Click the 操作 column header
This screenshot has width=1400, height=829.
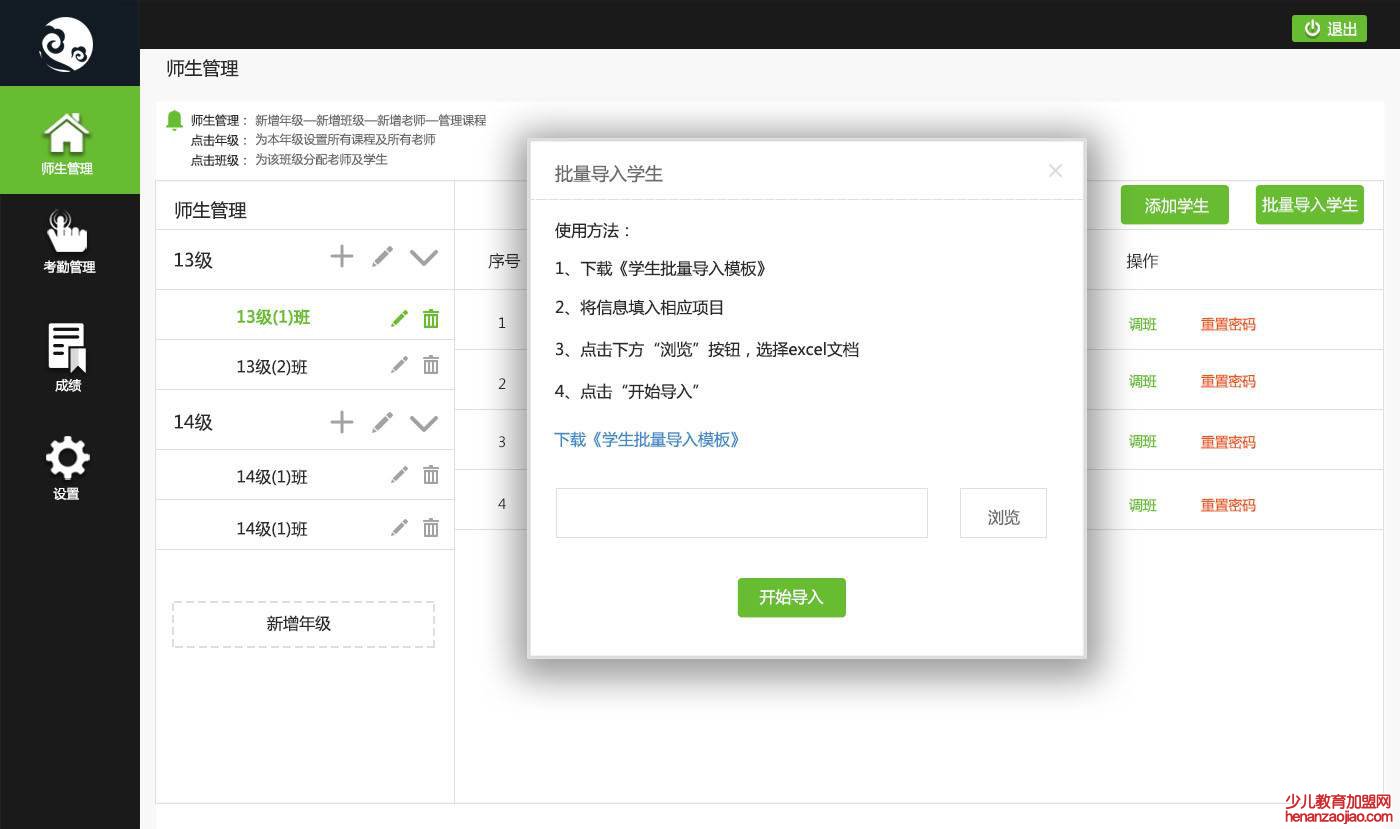(x=1142, y=260)
